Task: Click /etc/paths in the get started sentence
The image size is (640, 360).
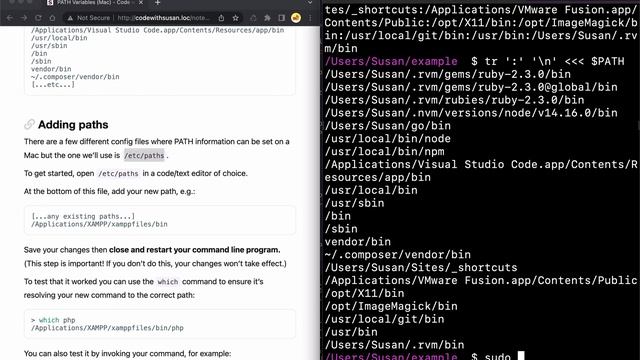Action: point(118,173)
